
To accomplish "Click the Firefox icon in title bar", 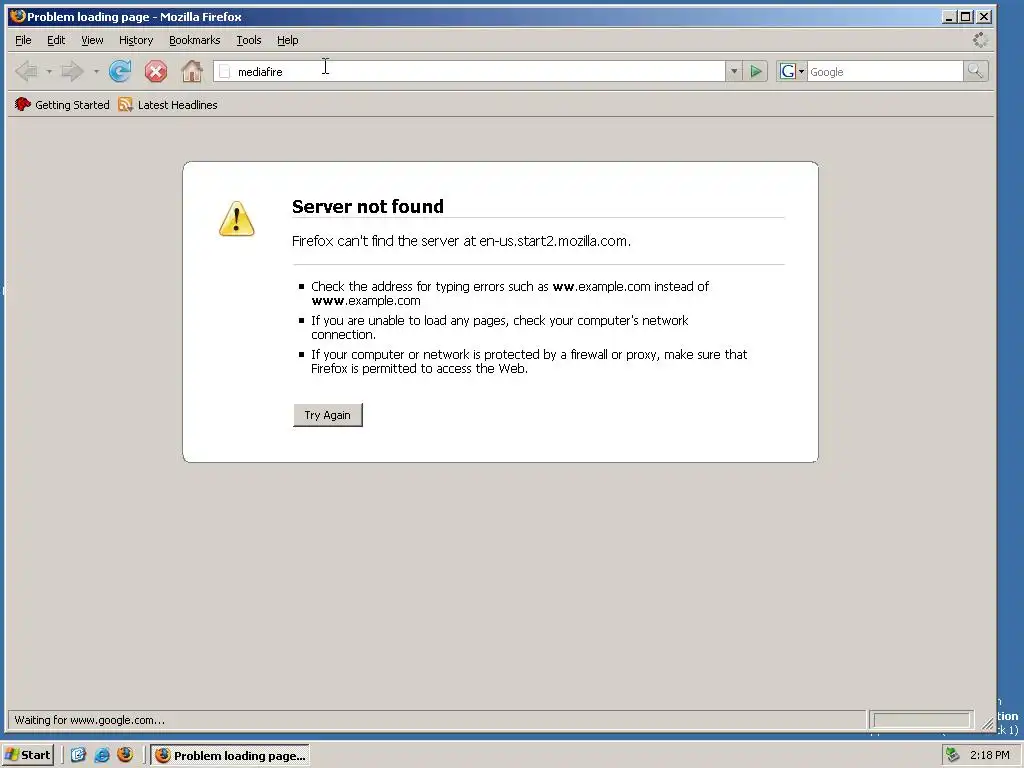I will point(18,16).
